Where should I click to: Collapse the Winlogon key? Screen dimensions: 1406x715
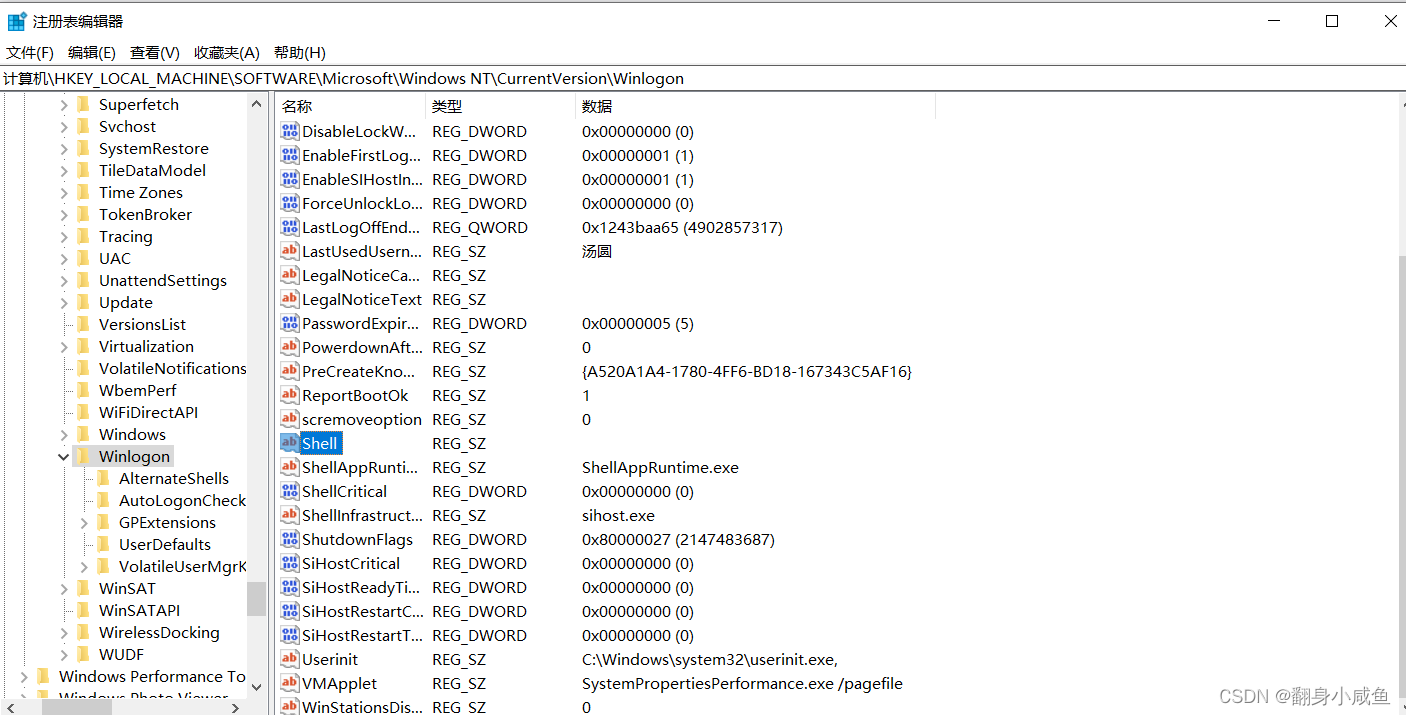(64, 457)
